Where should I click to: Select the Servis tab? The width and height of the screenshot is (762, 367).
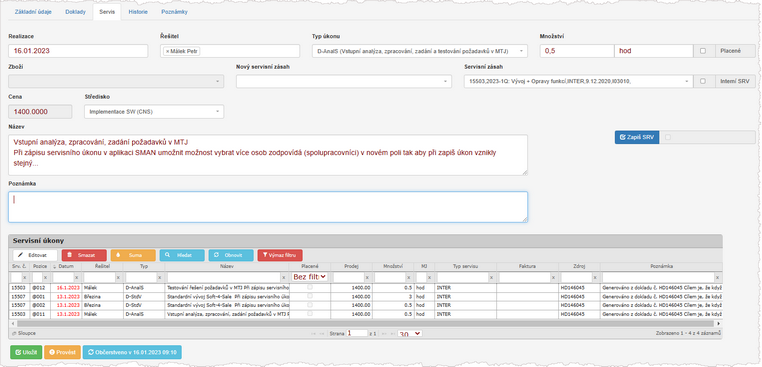point(107,12)
